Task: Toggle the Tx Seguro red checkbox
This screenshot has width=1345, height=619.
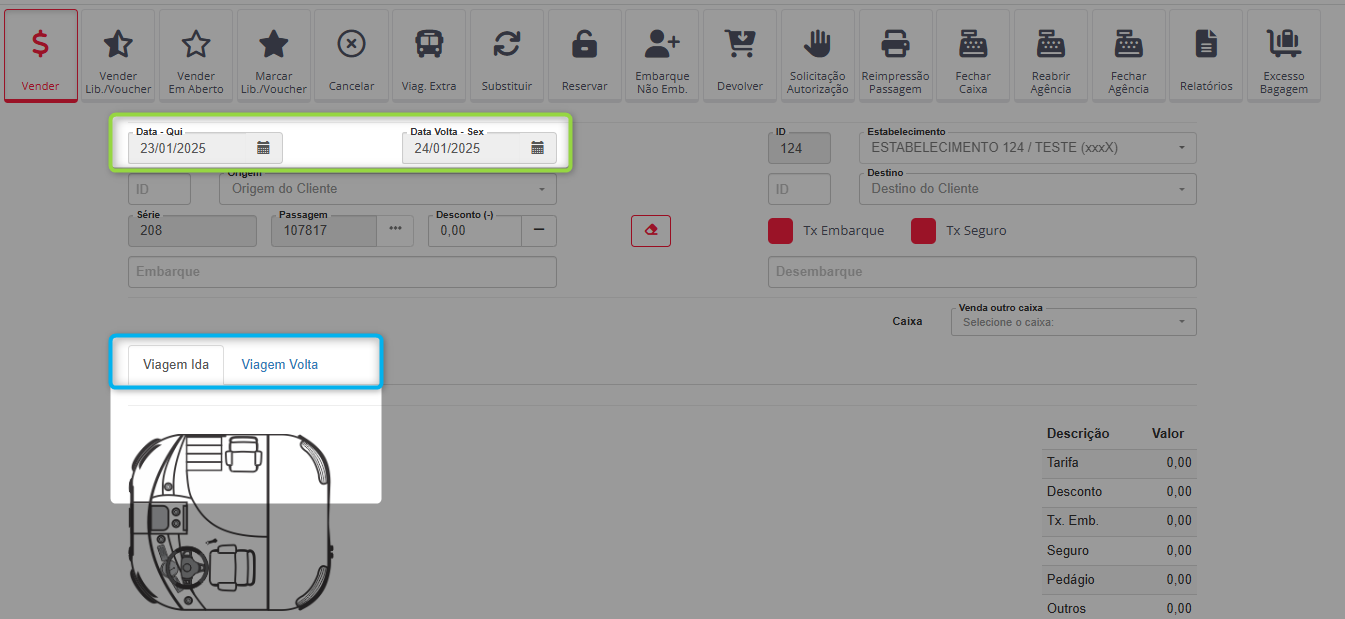Action: coord(923,231)
